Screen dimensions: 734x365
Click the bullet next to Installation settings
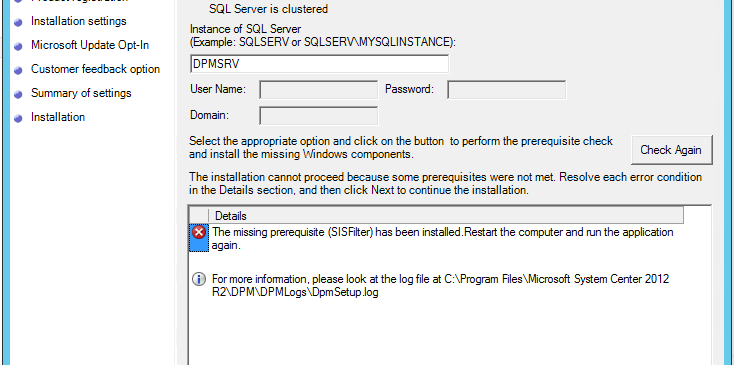point(18,22)
